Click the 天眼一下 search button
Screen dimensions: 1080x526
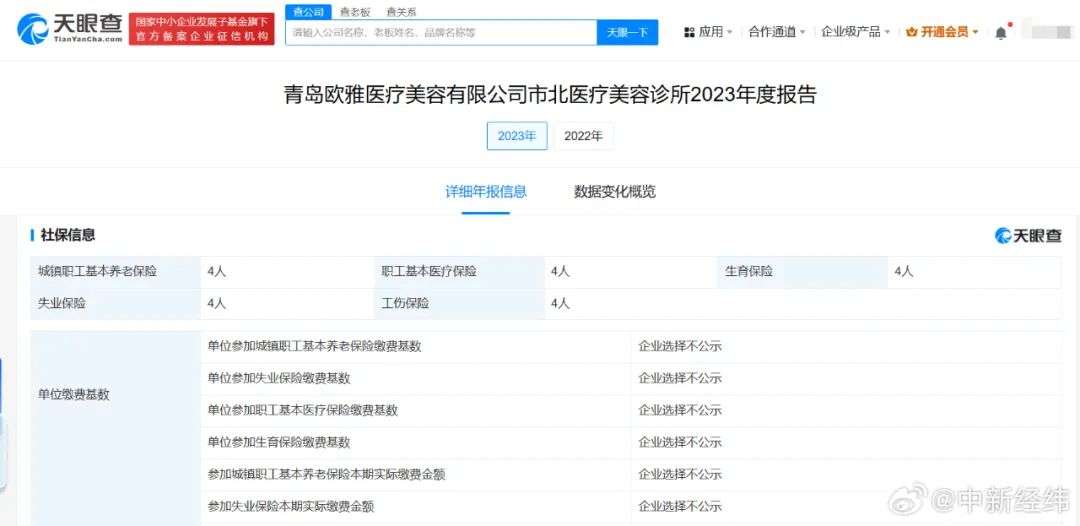pyautogui.click(x=627, y=32)
